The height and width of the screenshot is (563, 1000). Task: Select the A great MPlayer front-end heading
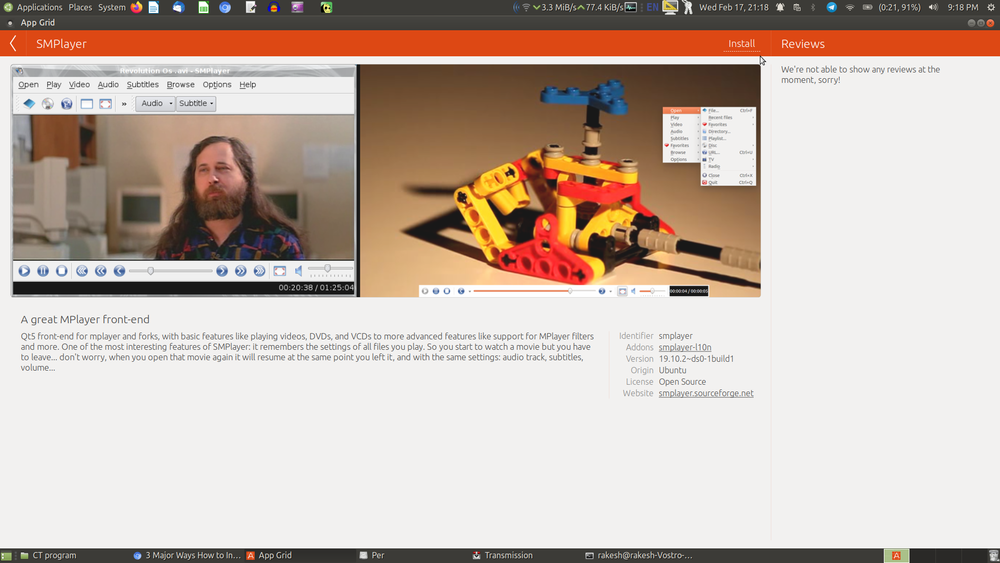pos(85,319)
